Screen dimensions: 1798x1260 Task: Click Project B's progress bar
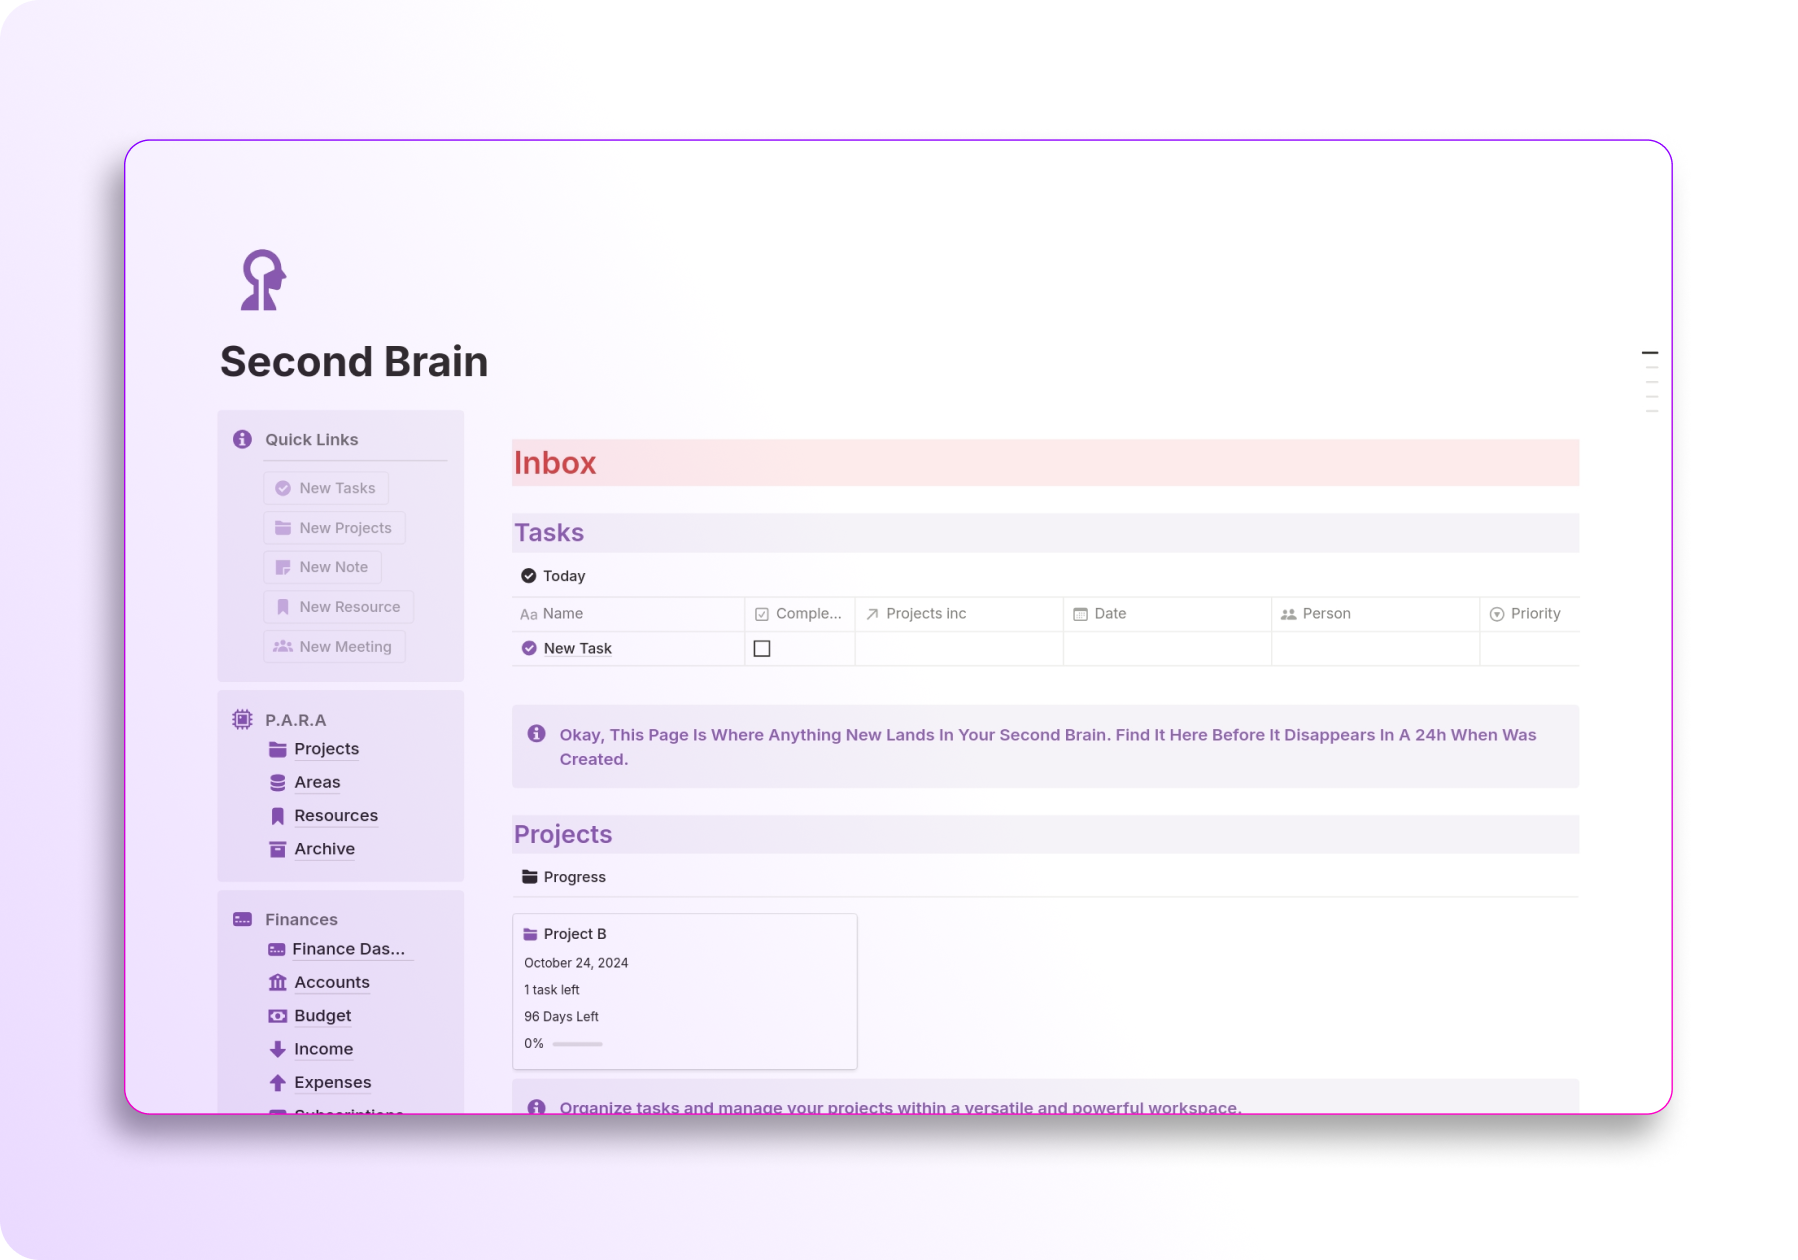click(577, 1044)
